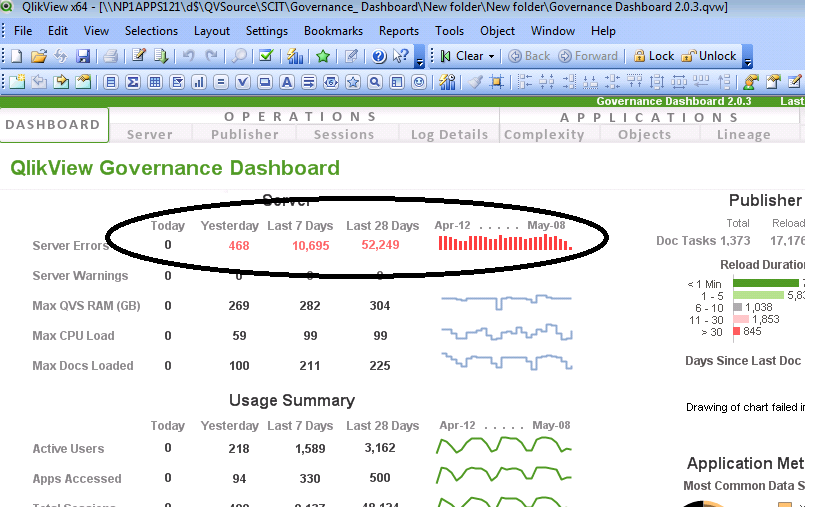
Task: Create a Table Box grid icon
Action: tap(155, 82)
